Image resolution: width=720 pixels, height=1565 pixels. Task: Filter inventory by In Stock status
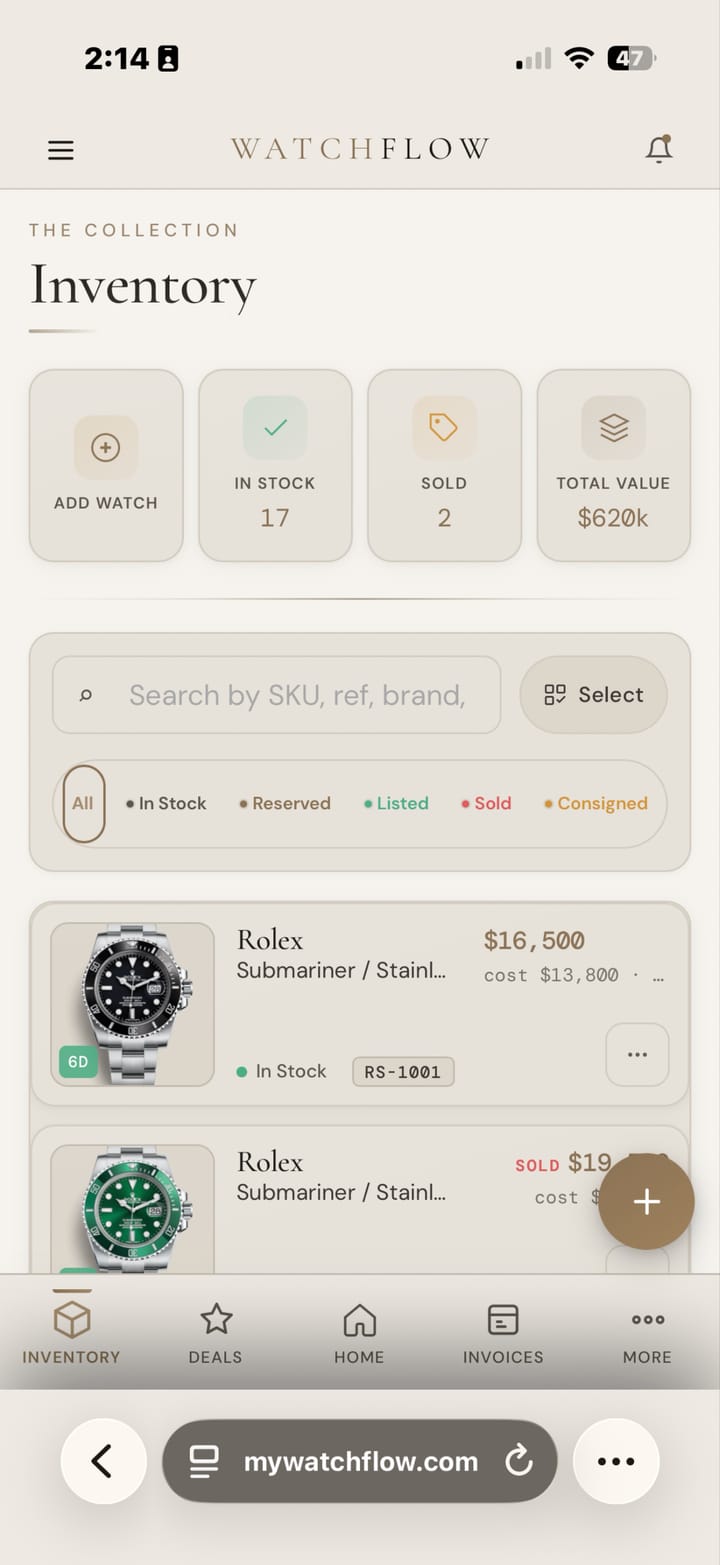click(166, 803)
